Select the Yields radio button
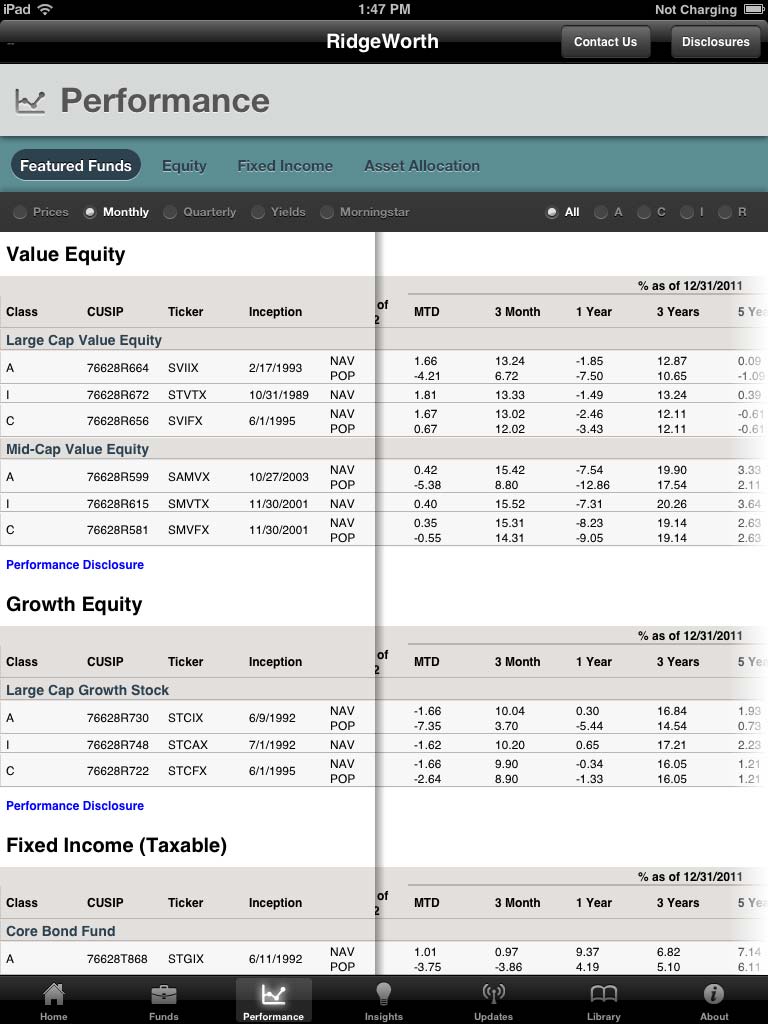 (258, 212)
